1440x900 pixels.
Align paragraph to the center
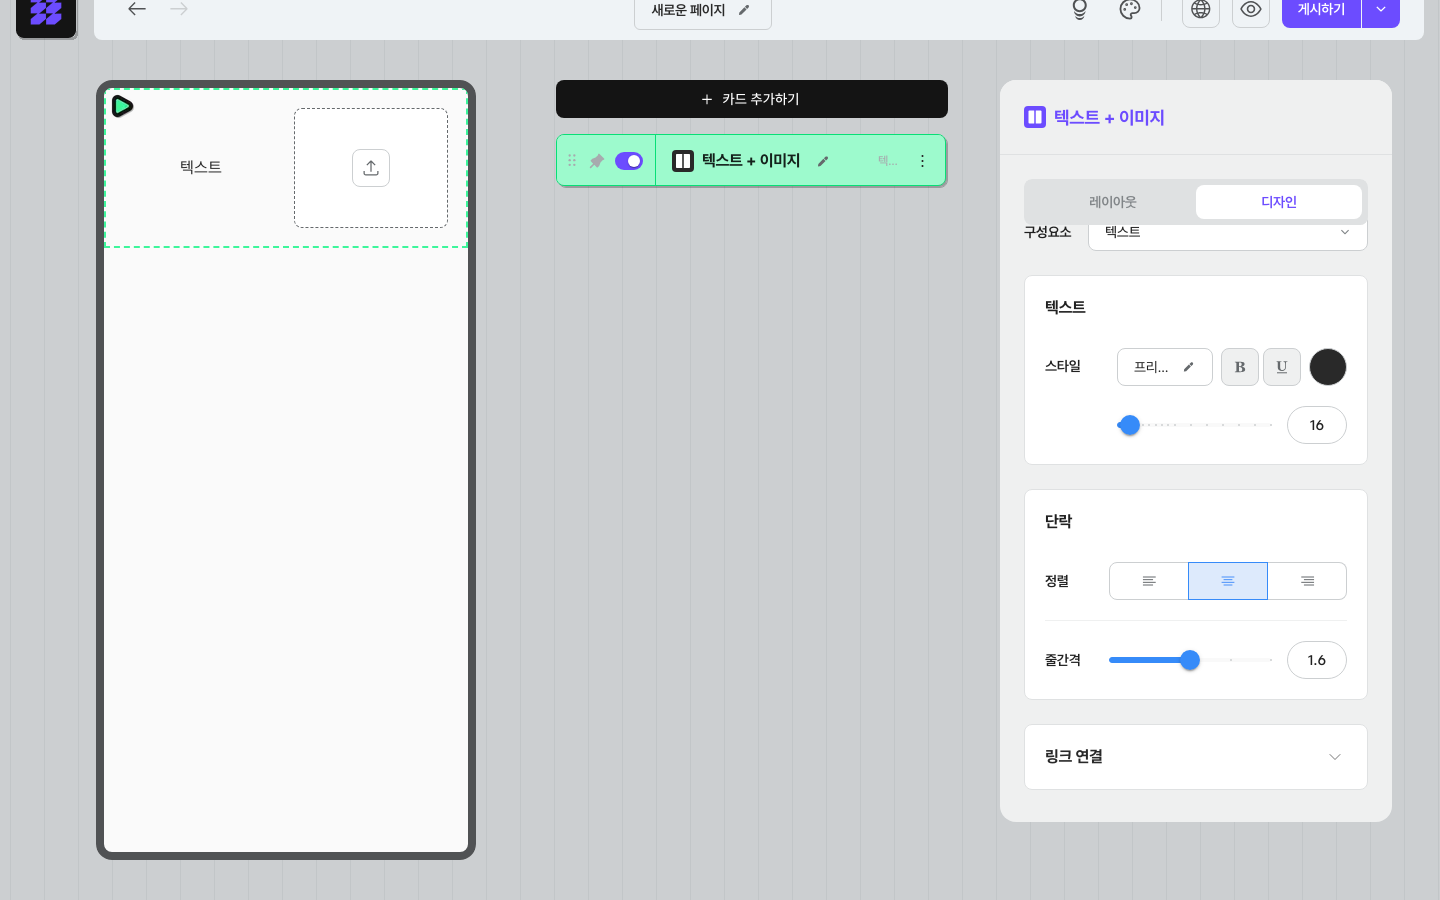[1228, 581]
